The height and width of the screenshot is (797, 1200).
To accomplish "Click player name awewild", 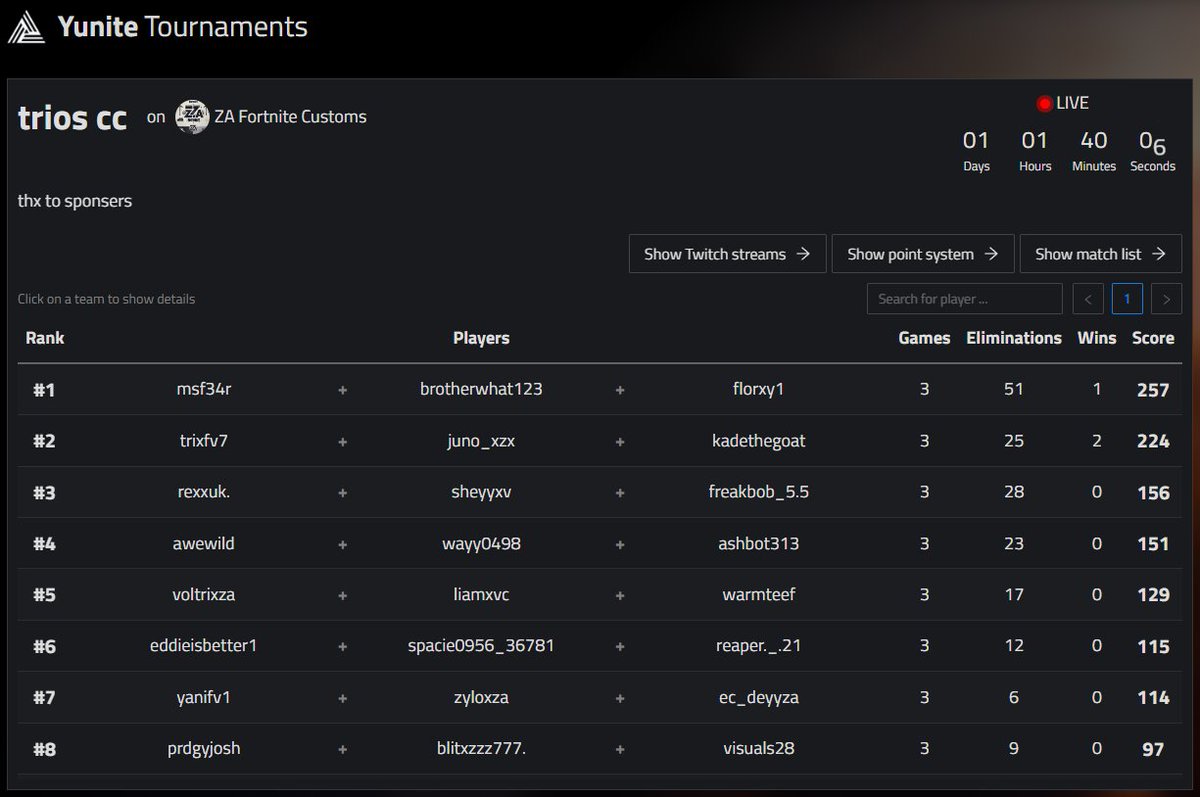I will [204, 544].
